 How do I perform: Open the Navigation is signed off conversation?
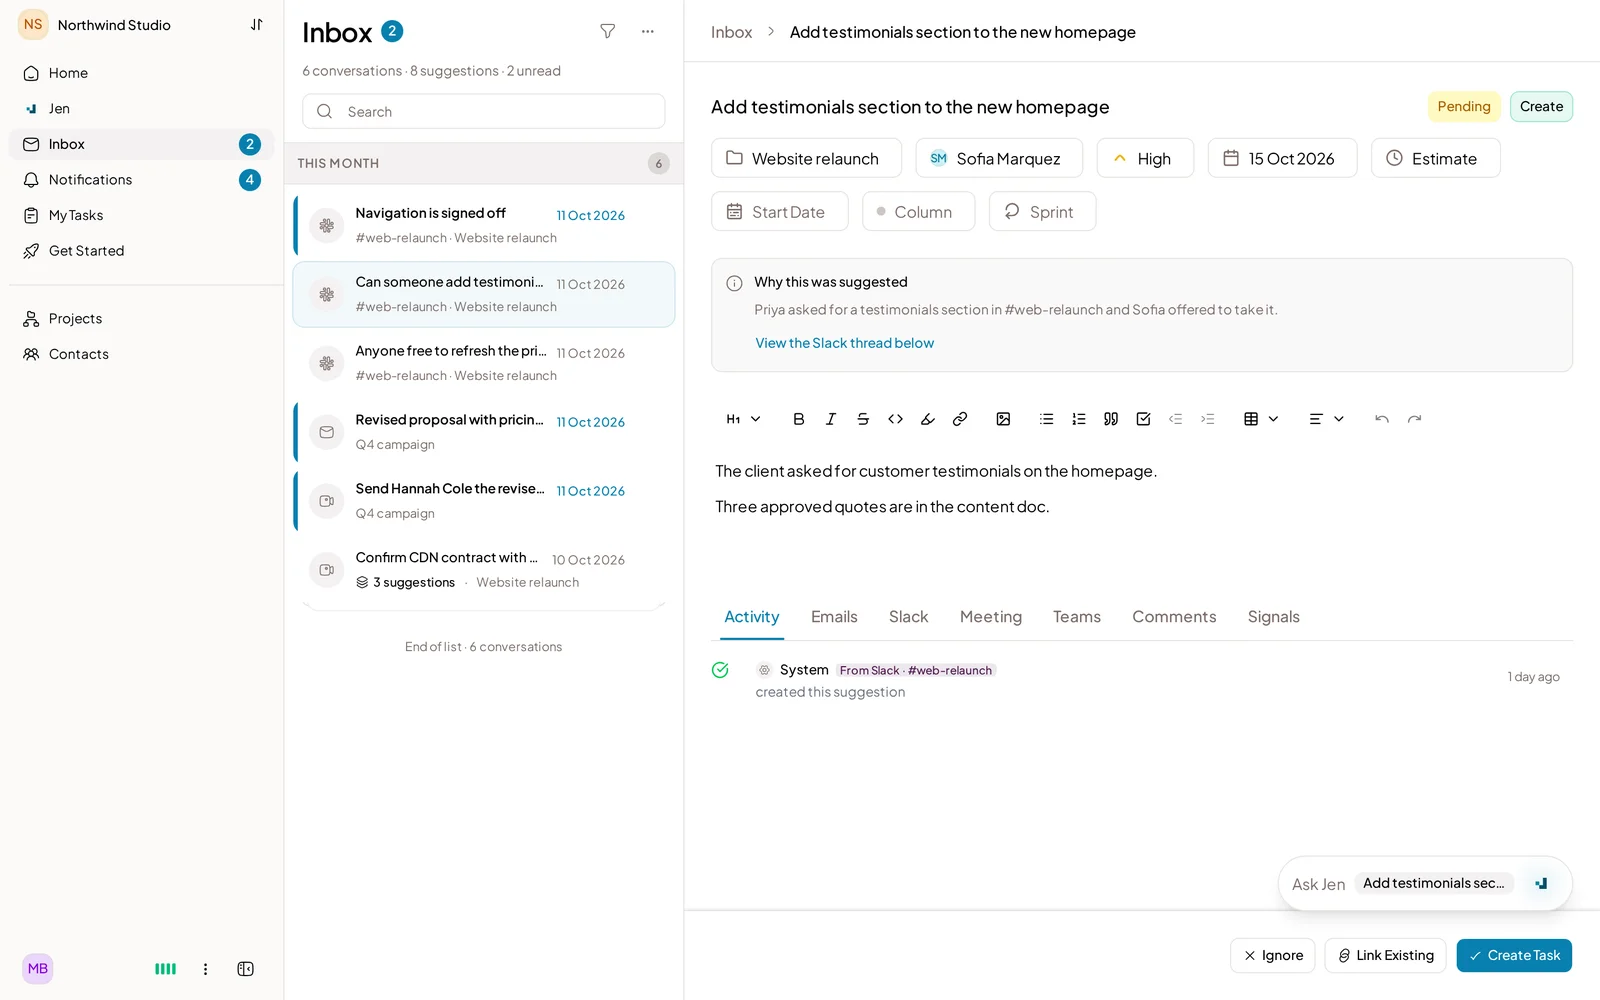(484, 225)
